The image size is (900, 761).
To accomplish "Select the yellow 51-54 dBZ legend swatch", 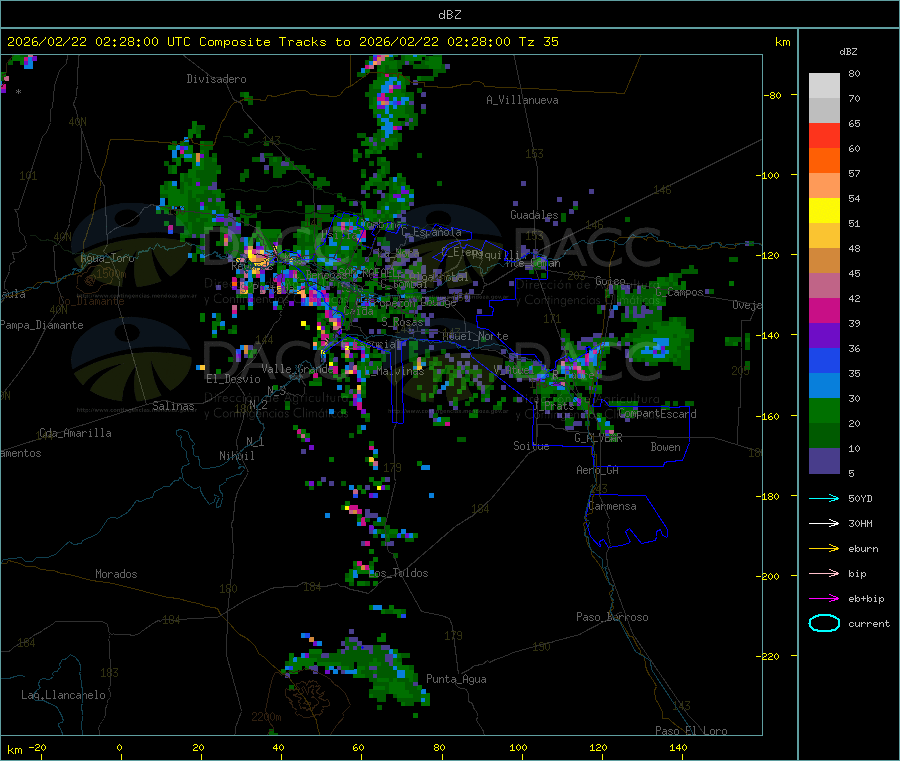I will (824, 211).
